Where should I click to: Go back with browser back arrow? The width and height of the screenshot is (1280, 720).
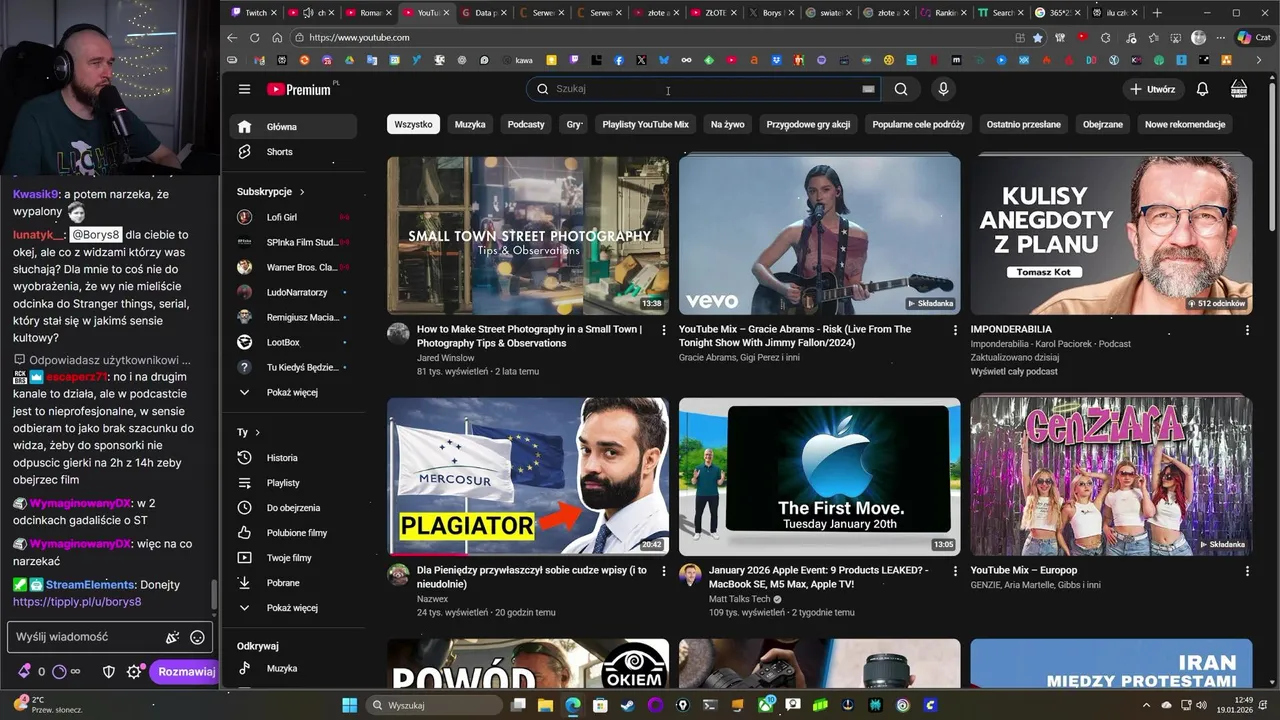[x=232, y=38]
